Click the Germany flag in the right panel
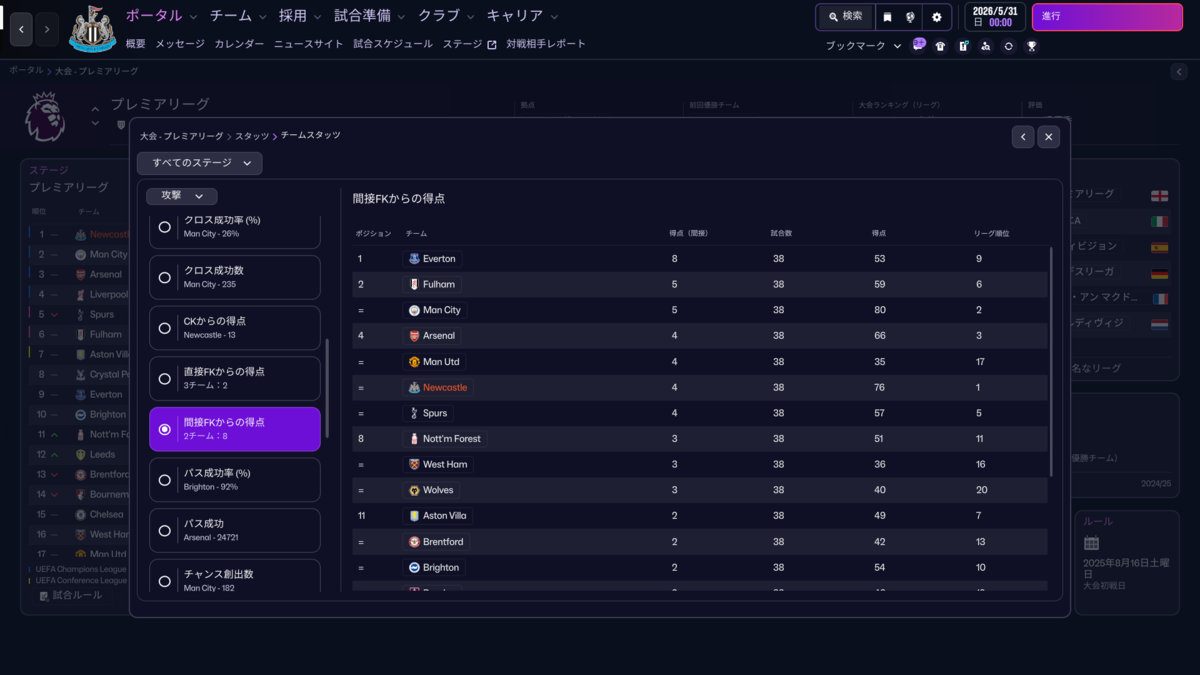This screenshot has width=1200, height=675. (x=1160, y=273)
